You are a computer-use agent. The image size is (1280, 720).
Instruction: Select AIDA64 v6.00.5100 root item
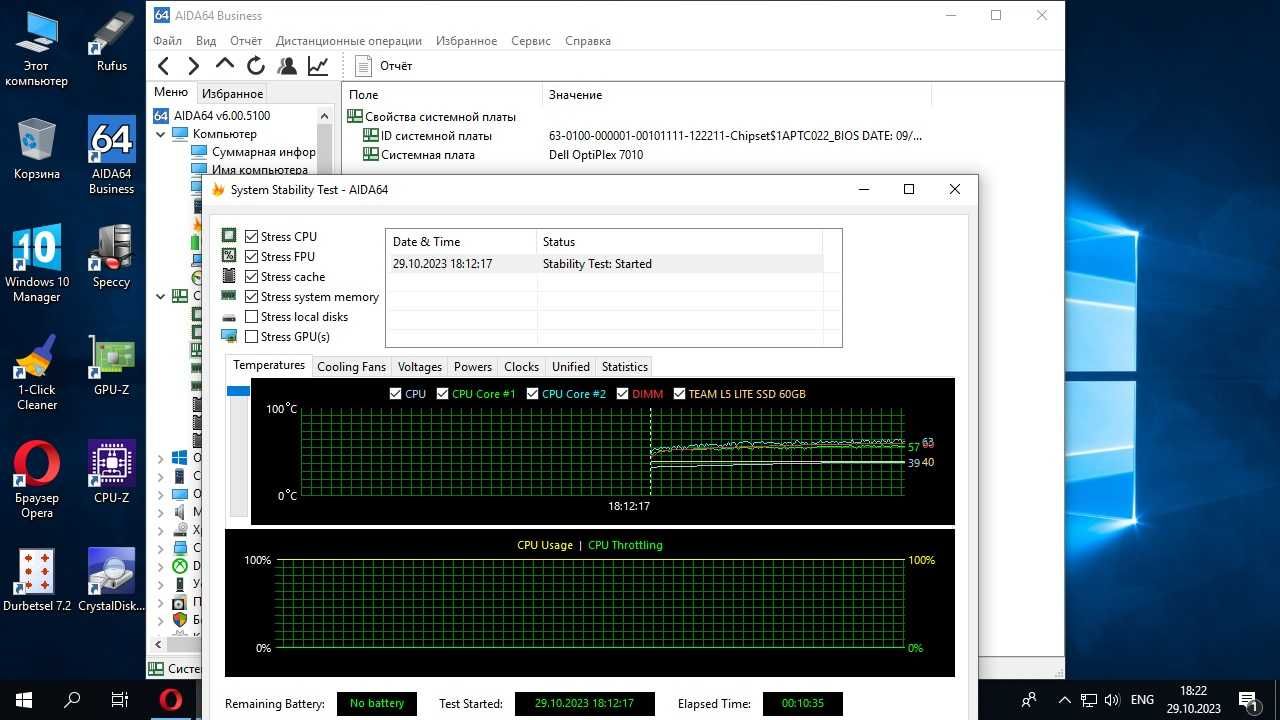(x=212, y=116)
